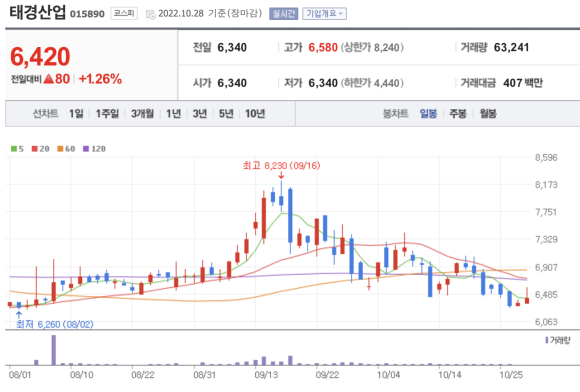
Task: Click the 전일 value 6,340
Action: [232, 47]
